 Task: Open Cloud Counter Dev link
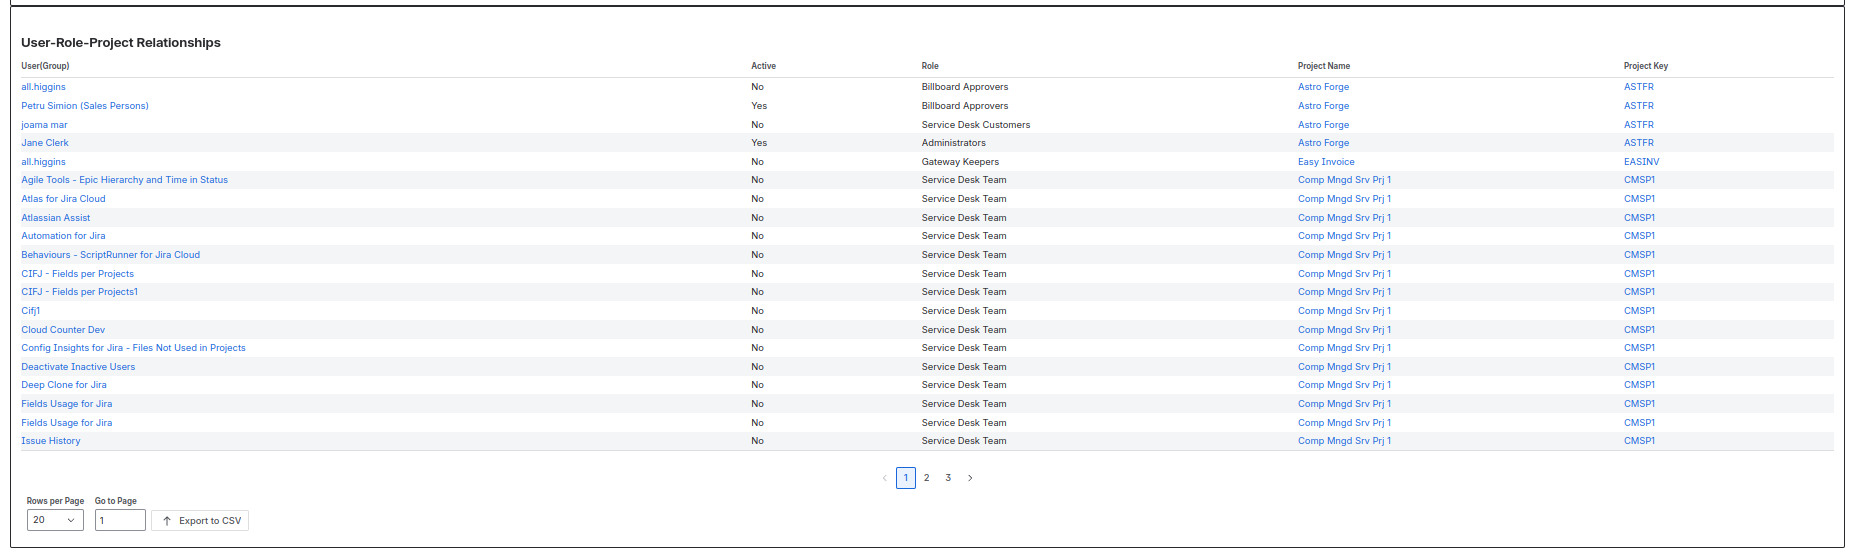coord(63,330)
